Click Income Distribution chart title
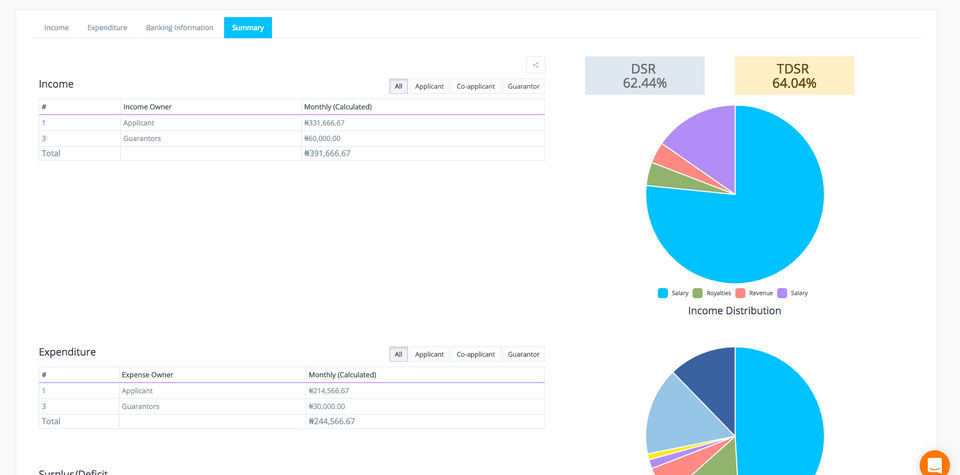Image resolution: width=960 pixels, height=475 pixels. (x=735, y=311)
